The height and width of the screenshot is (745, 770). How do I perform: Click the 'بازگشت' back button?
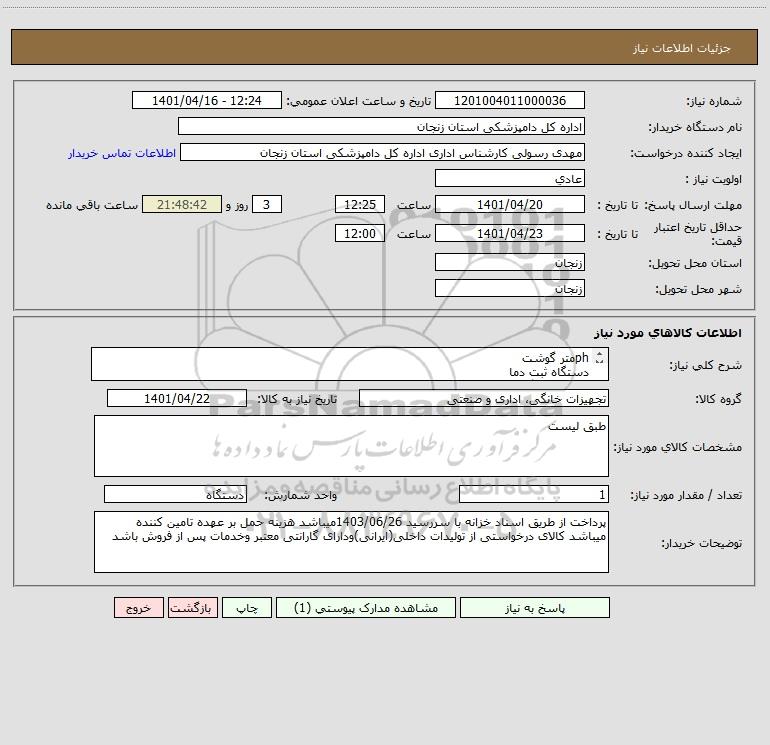click(x=192, y=607)
